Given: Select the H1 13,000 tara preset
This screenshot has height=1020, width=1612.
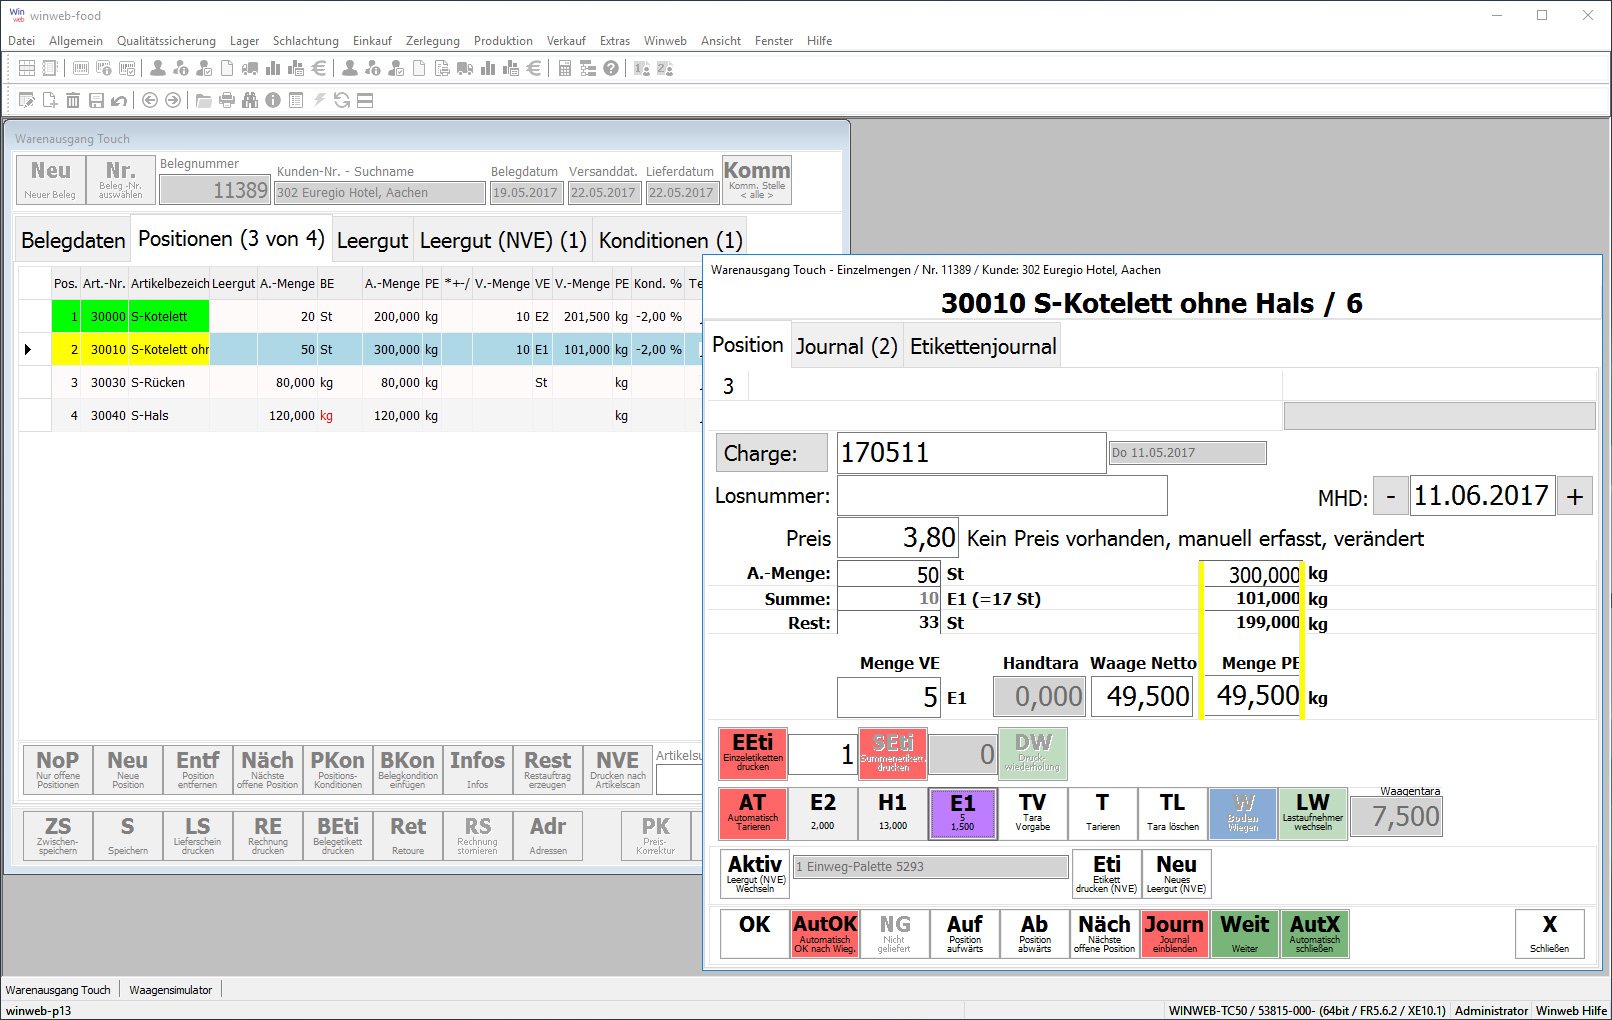Looking at the screenshot, I should tap(893, 814).
